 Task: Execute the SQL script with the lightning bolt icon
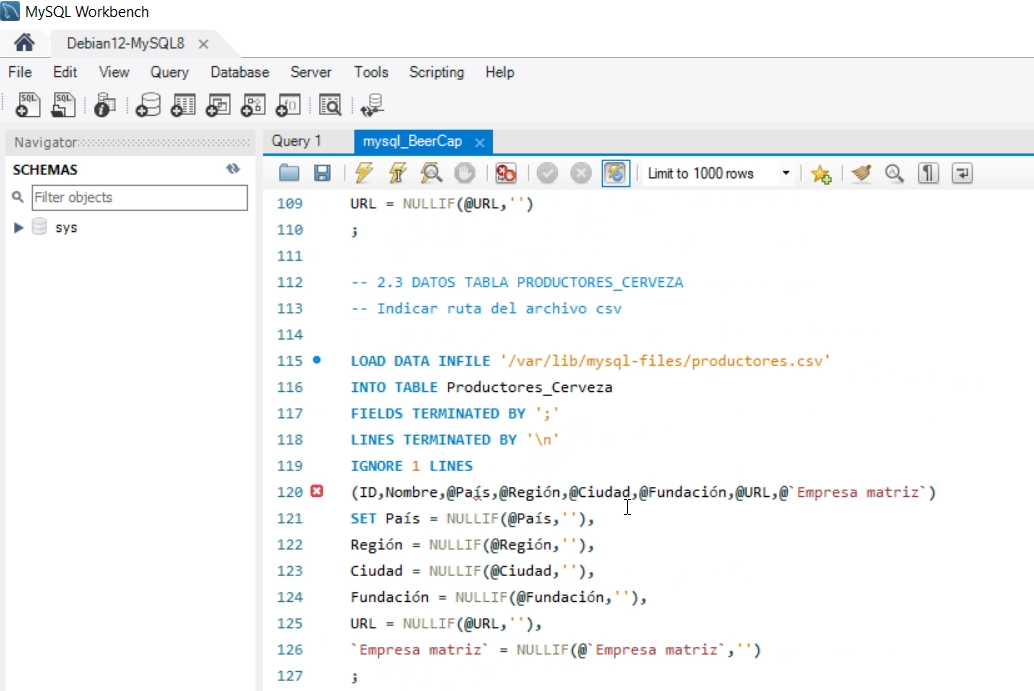pyautogui.click(x=363, y=172)
